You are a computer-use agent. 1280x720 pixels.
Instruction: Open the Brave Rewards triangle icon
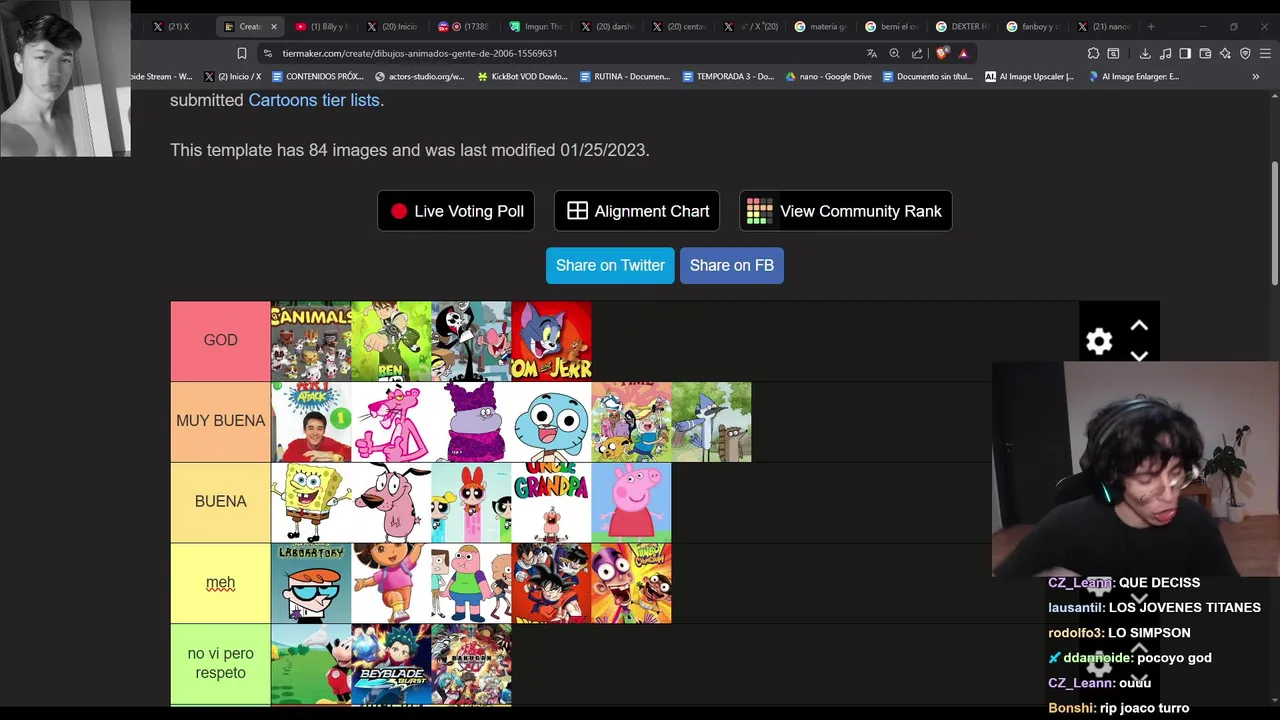[964, 53]
